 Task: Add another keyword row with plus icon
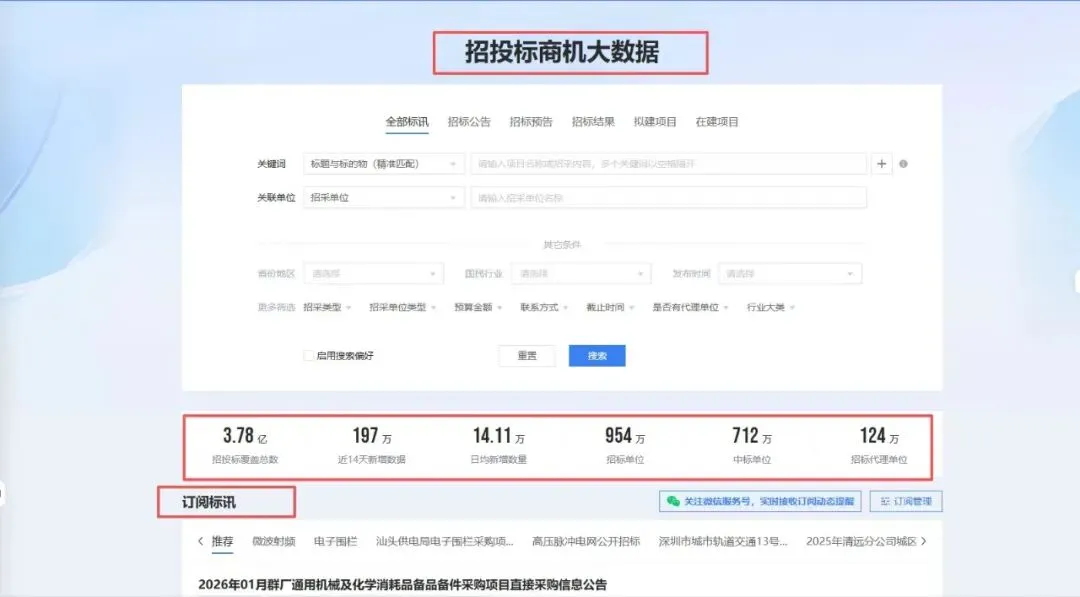click(x=882, y=164)
